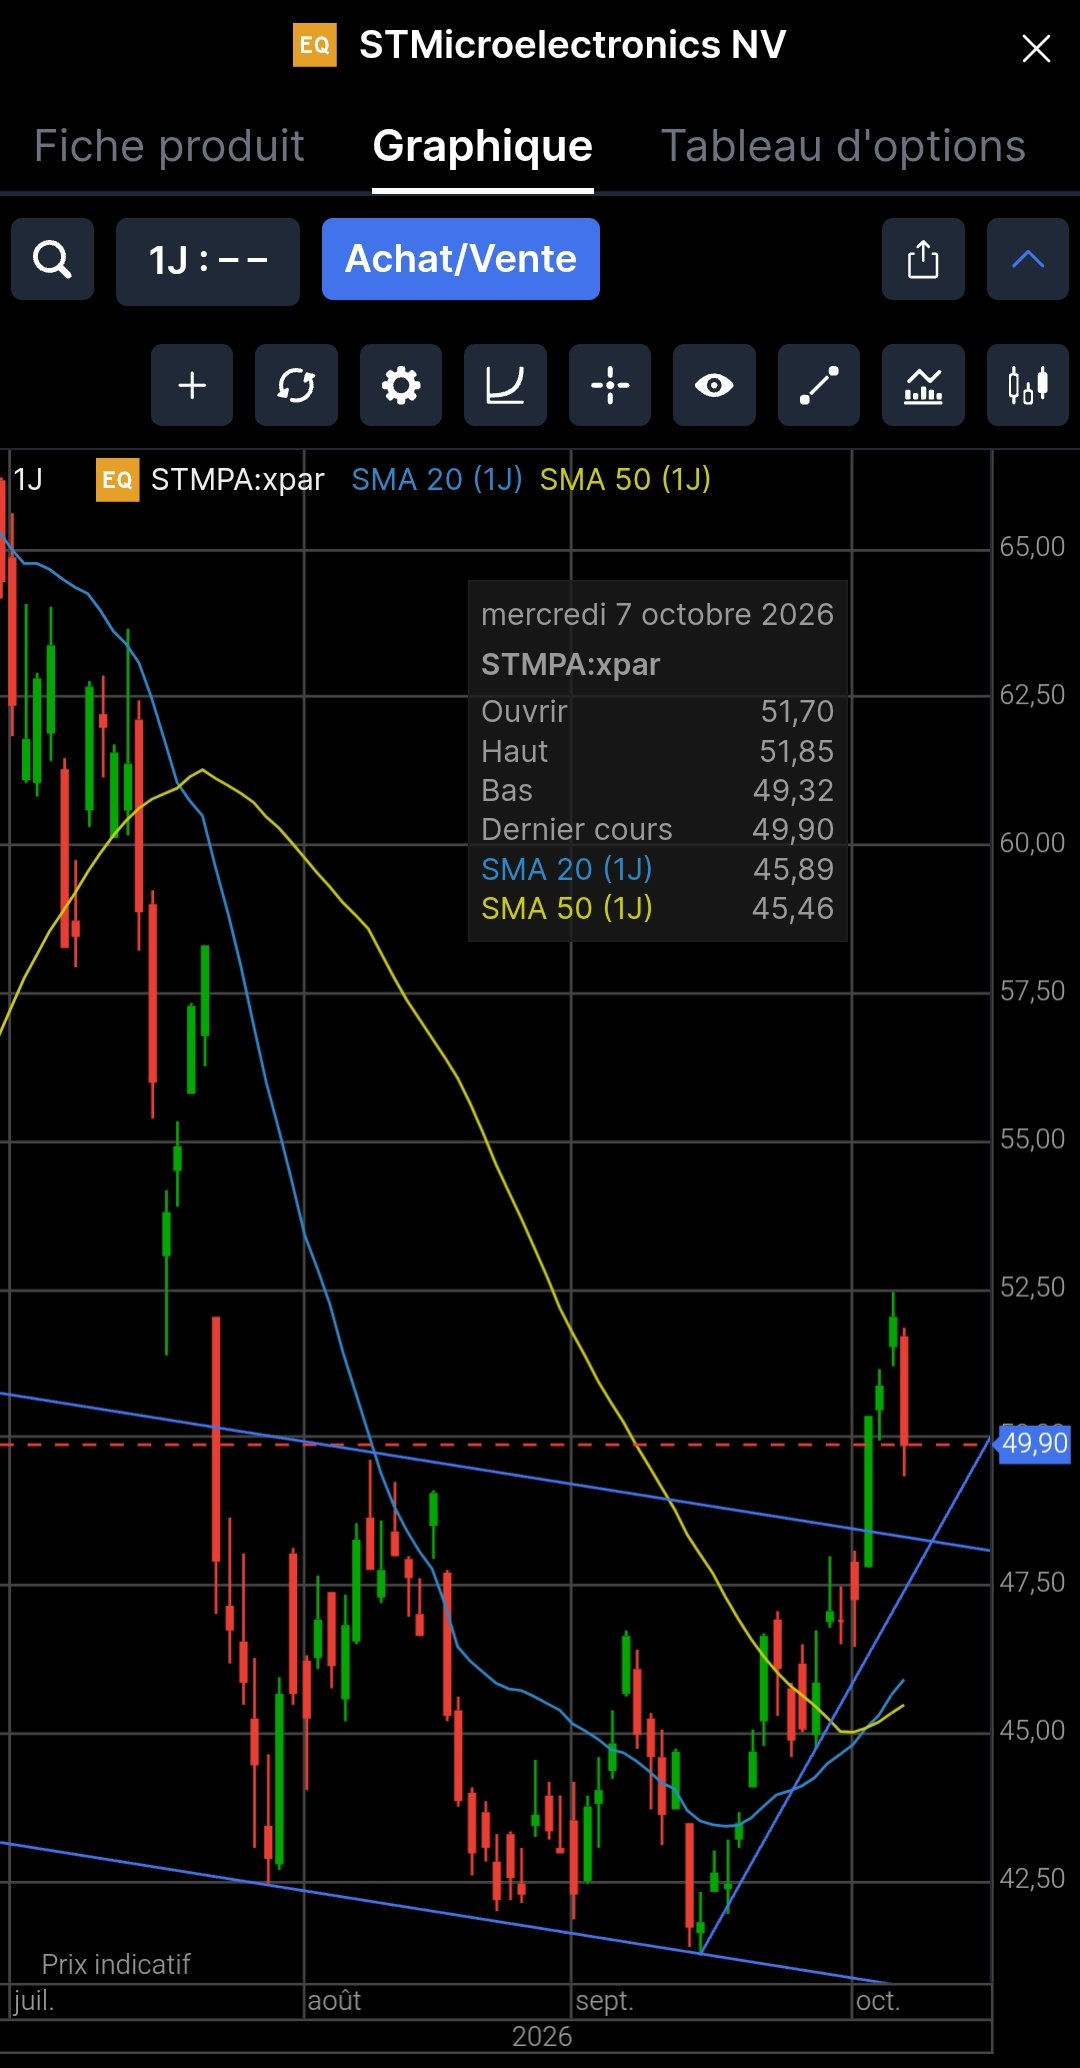Viewport: 1080px width, 2068px height.
Task: Select the SMA 20 (1J) legend label
Action: (x=437, y=479)
